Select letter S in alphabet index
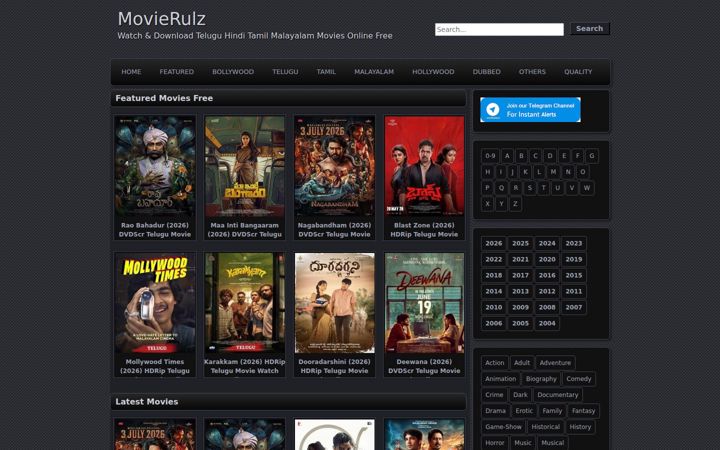 pyautogui.click(x=530, y=188)
